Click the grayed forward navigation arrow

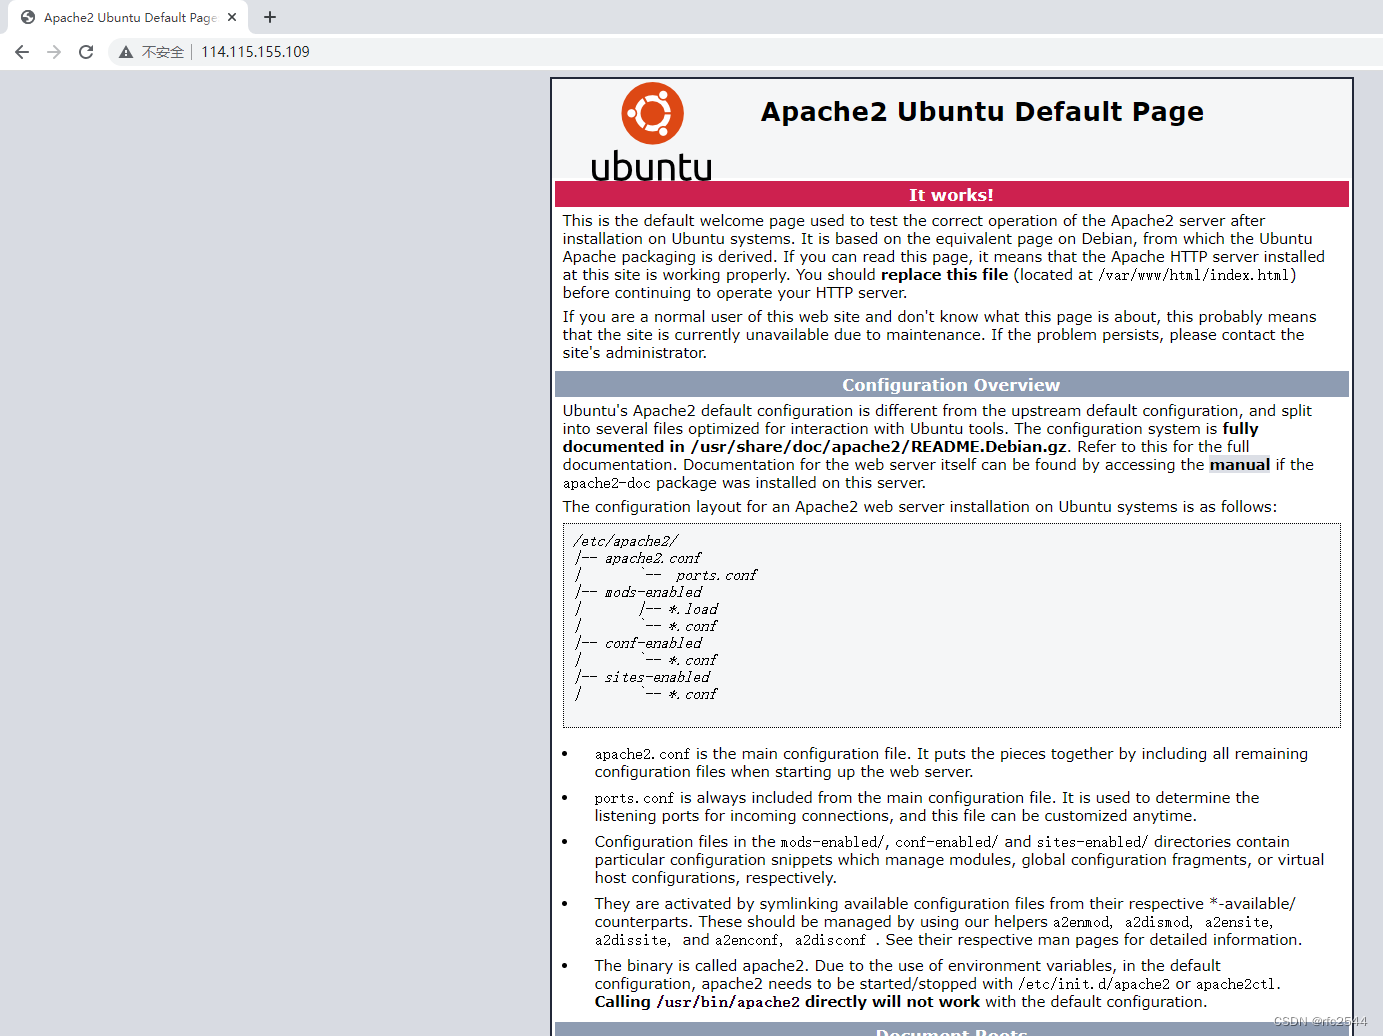click(x=53, y=51)
